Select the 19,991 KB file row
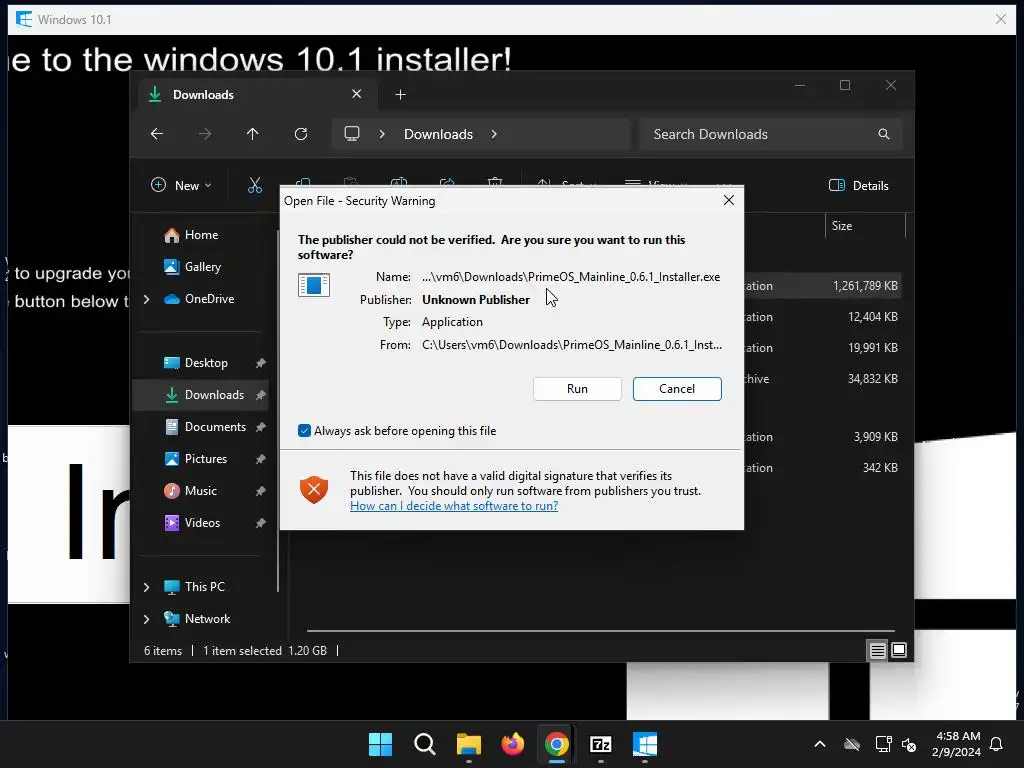The height and width of the screenshot is (768, 1024). [x=824, y=347]
